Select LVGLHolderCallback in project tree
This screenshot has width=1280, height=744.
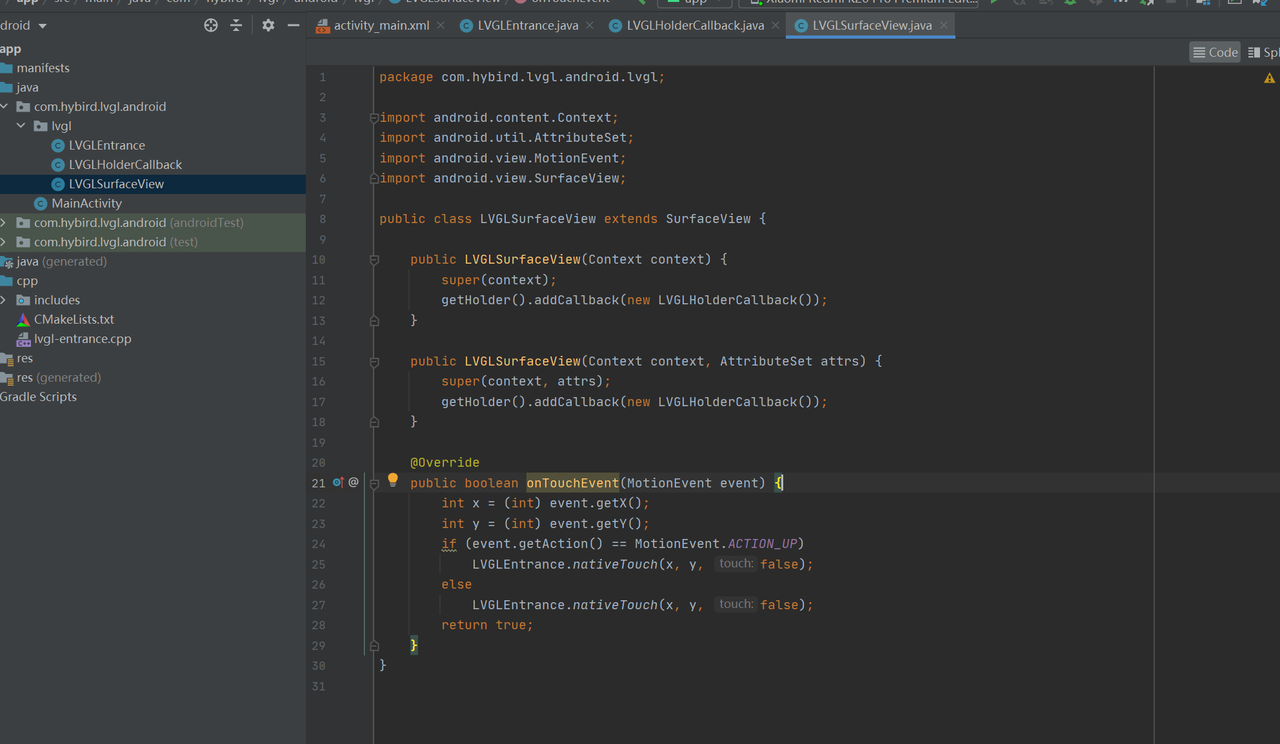coord(125,165)
